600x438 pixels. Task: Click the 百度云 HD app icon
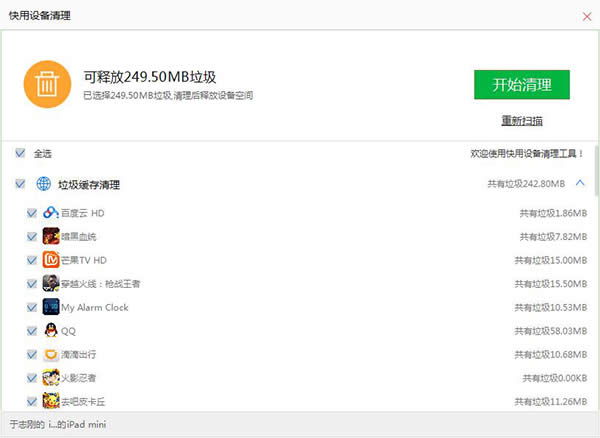[51, 213]
